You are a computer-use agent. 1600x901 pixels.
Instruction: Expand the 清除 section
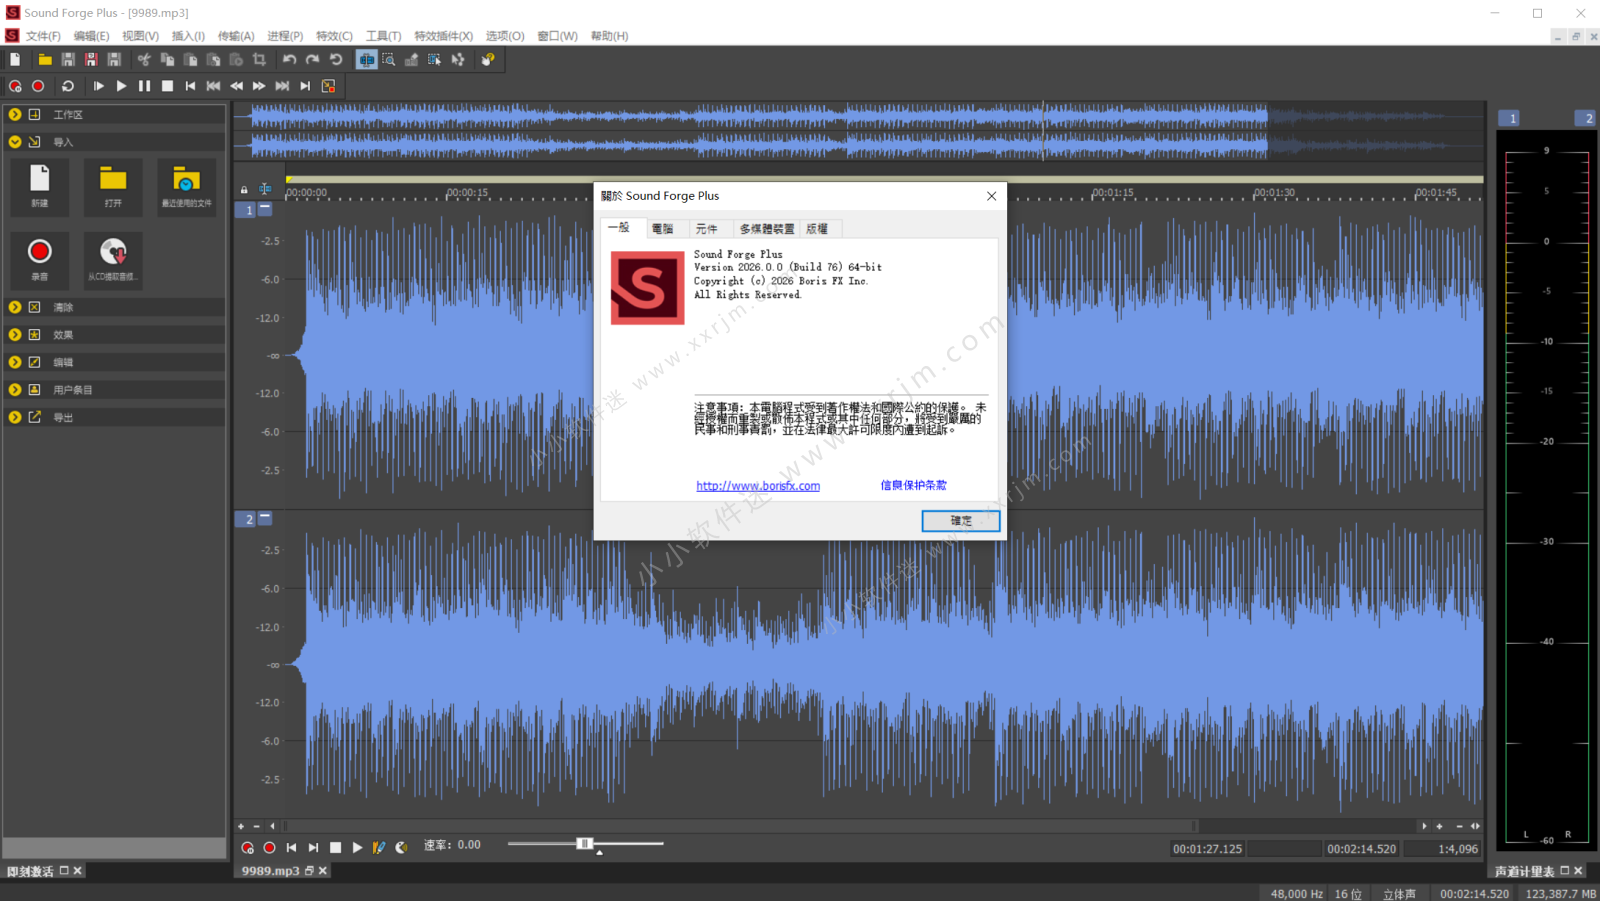15,307
